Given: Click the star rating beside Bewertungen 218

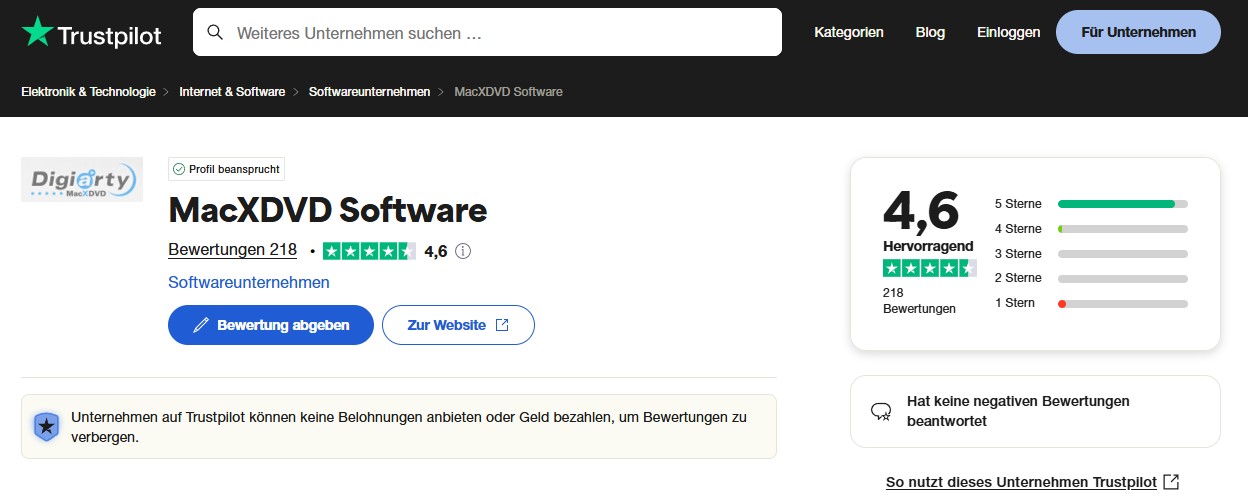Looking at the screenshot, I should tap(369, 251).
